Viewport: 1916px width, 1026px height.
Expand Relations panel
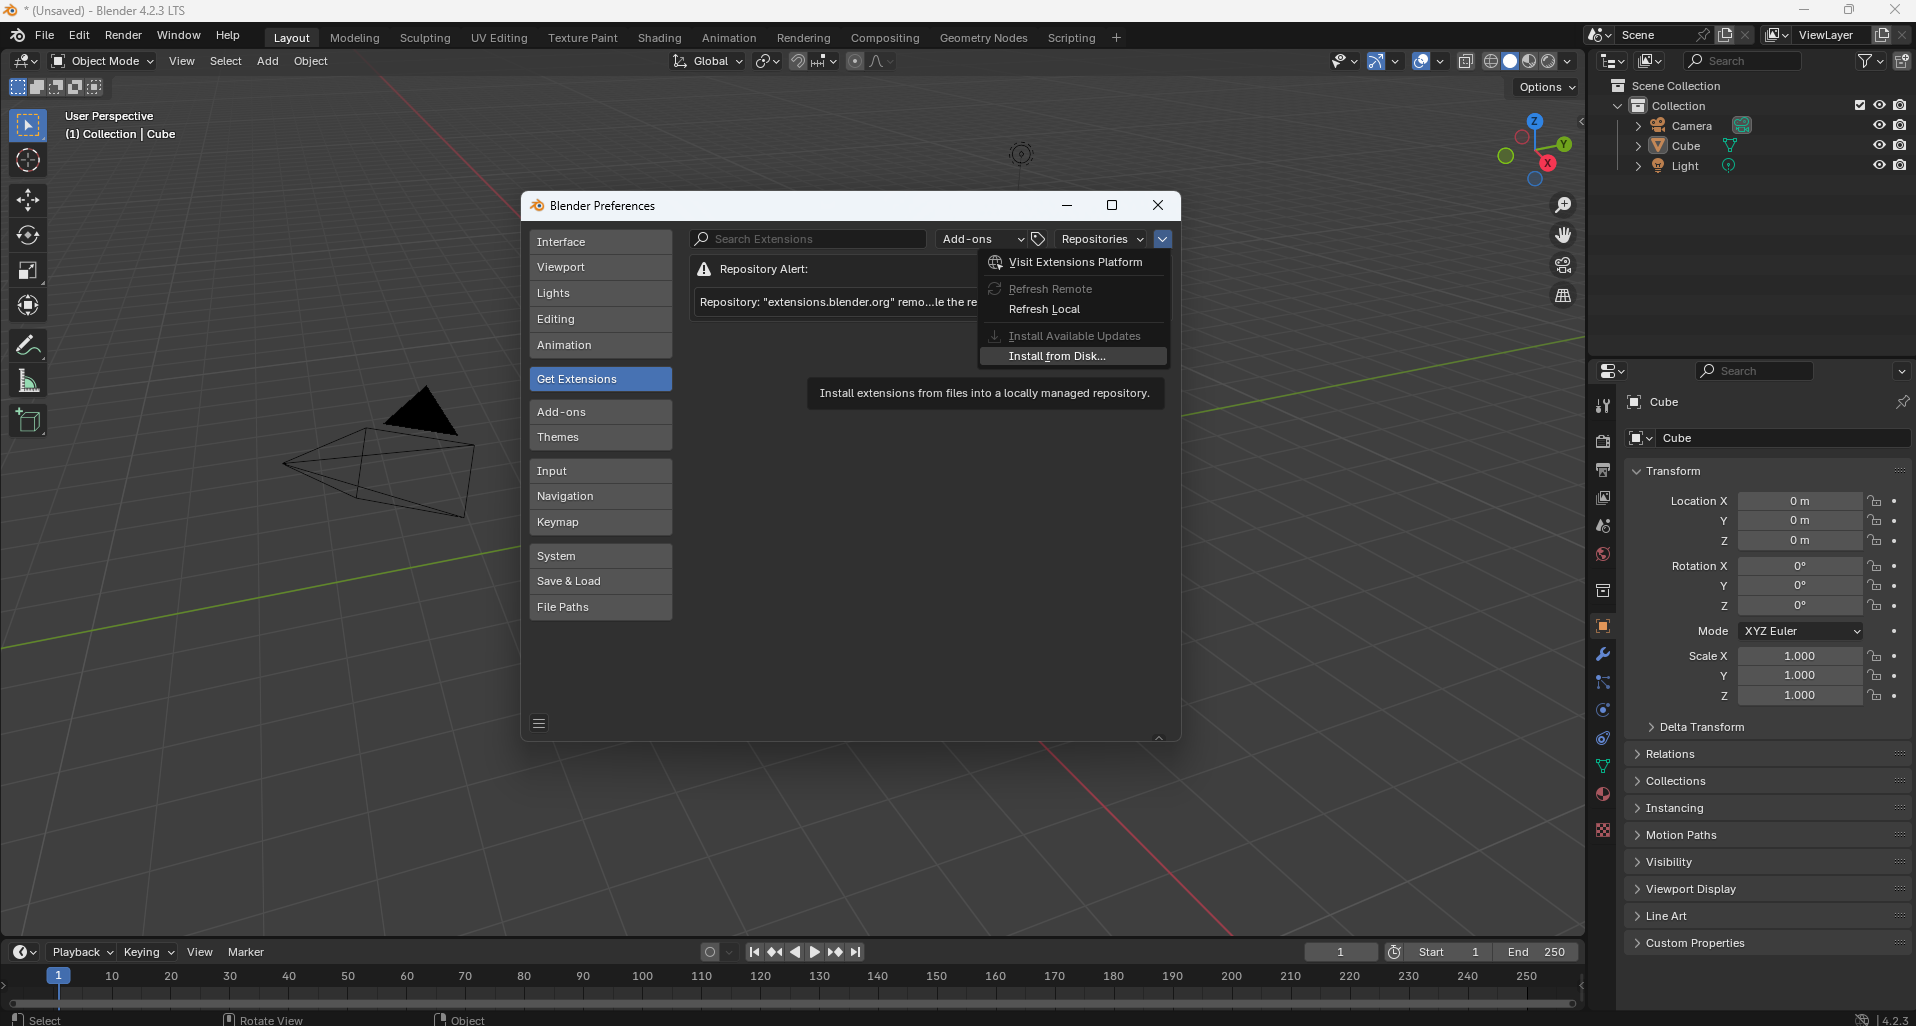point(1768,754)
